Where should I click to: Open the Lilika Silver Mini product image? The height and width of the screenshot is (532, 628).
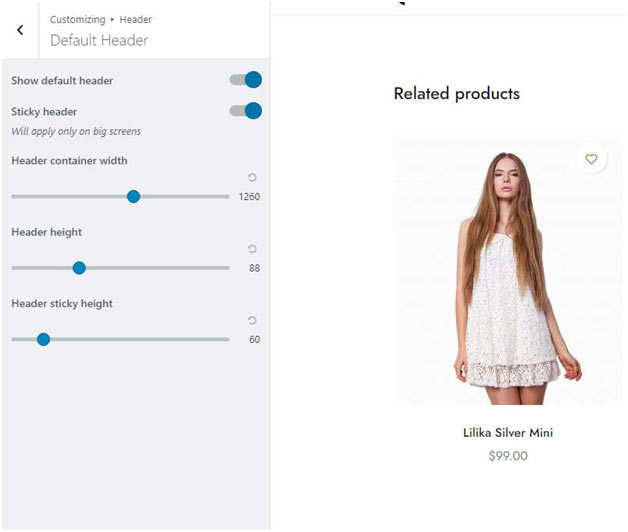508,270
